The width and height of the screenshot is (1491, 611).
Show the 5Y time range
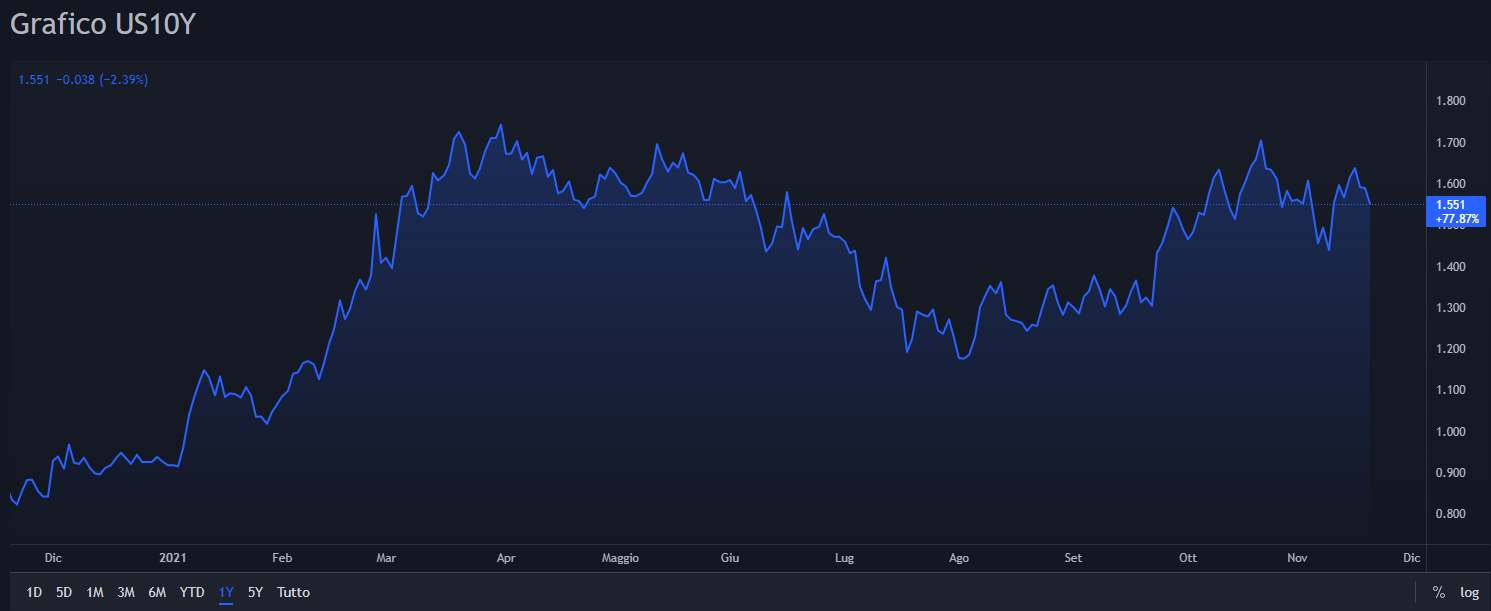click(x=255, y=593)
